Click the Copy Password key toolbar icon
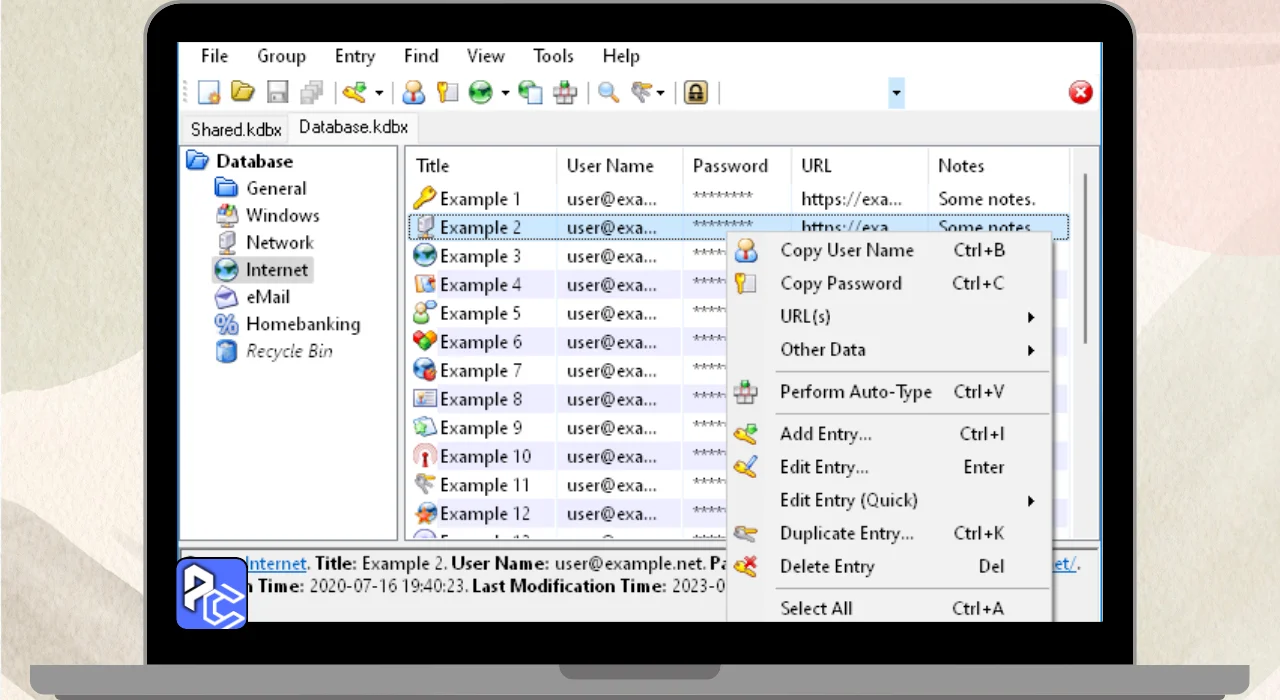Viewport: 1280px width, 700px height. (x=447, y=93)
